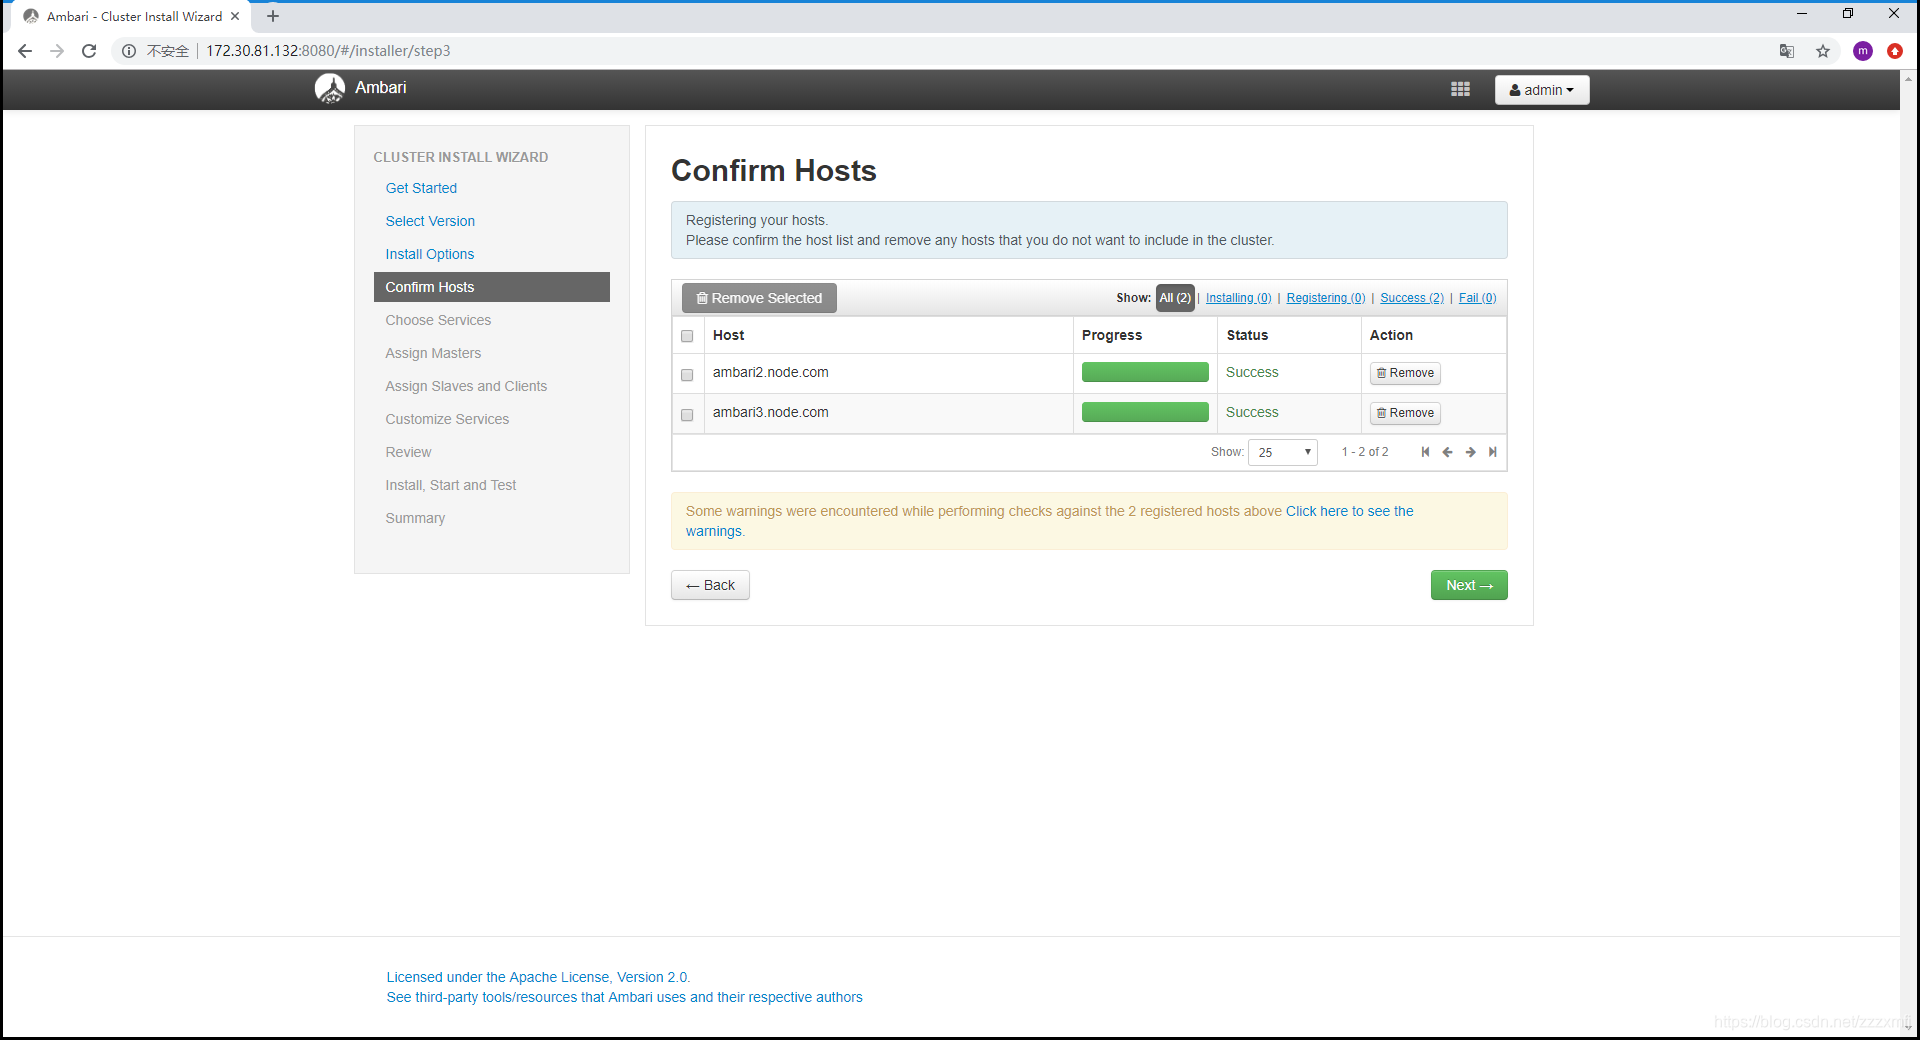Filter hosts by Registering (0)
The image size is (1920, 1040).
coord(1325,298)
